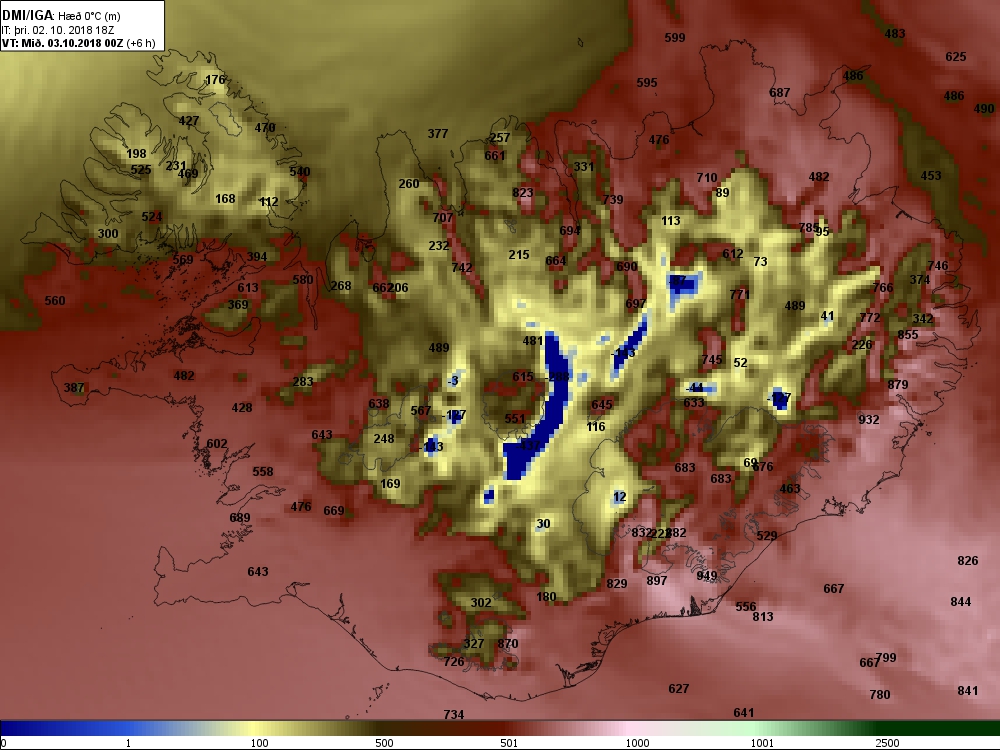The width and height of the screenshot is (1000, 750).
Task: Click the map value '949'
Action: 707,576
